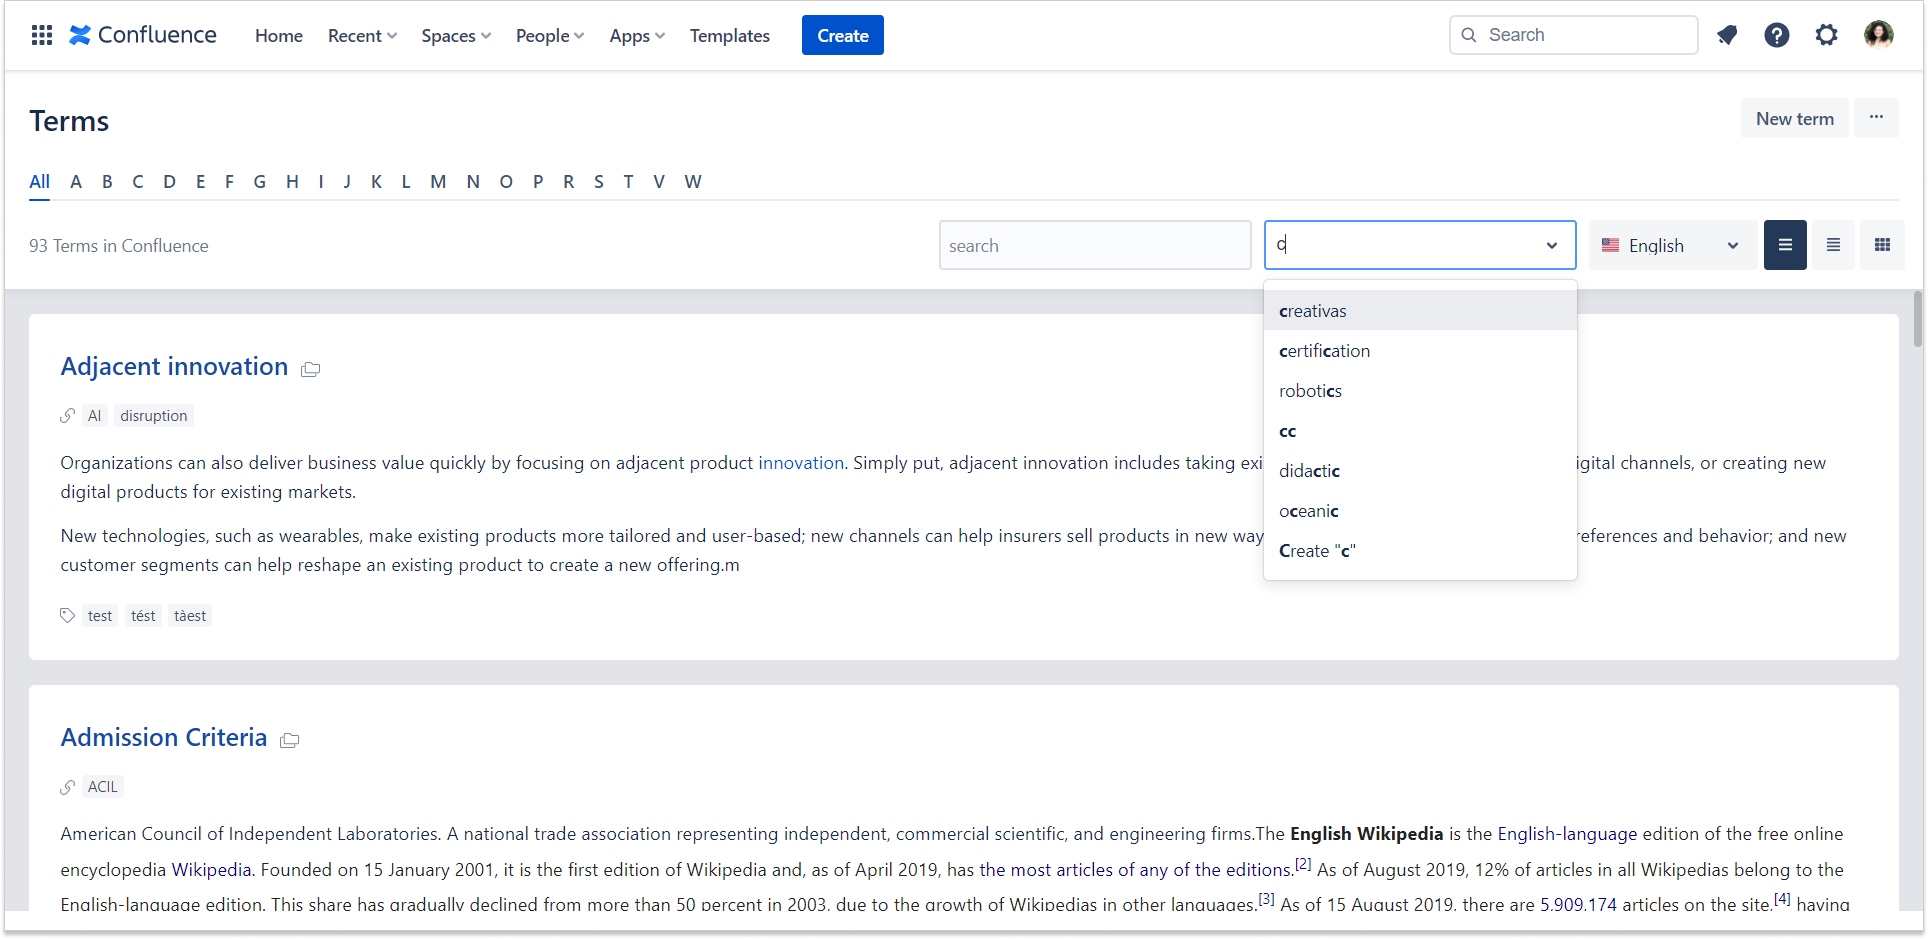Image resolution: width=1928 pixels, height=939 pixels.
Task: Click the user profile avatar
Action: click(1878, 35)
